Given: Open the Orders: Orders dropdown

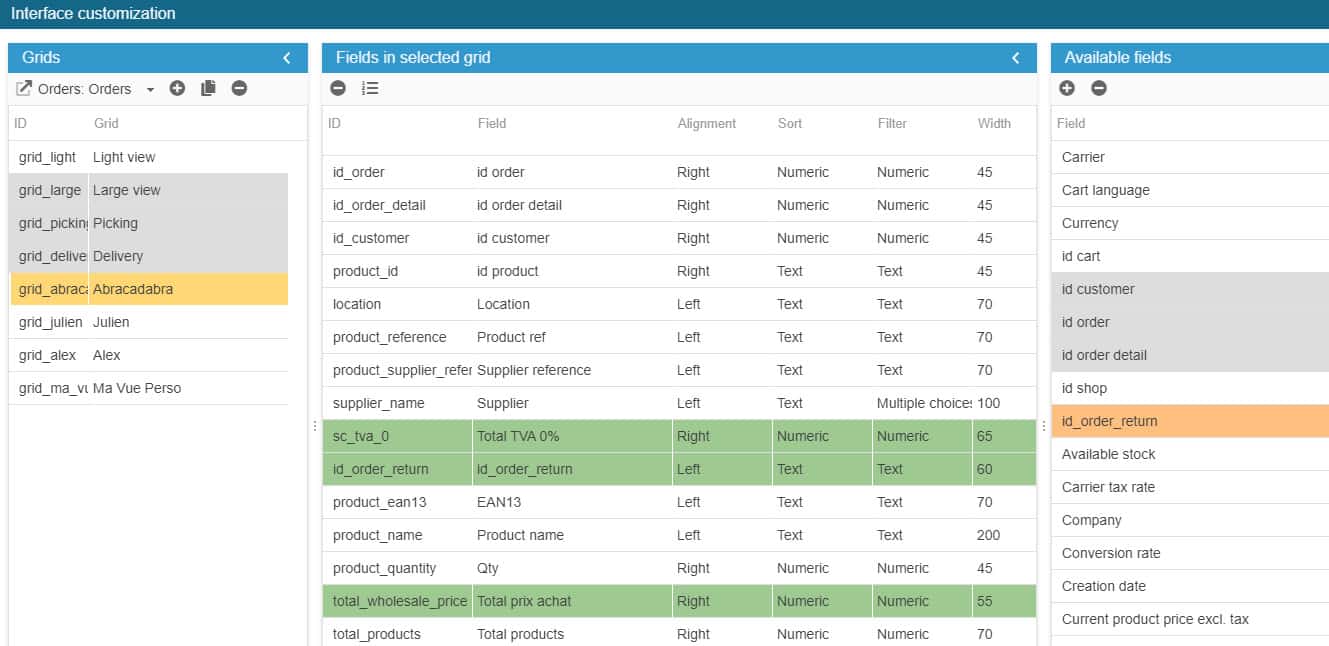Looking at the screenshot, I should [x=150, y=89].
